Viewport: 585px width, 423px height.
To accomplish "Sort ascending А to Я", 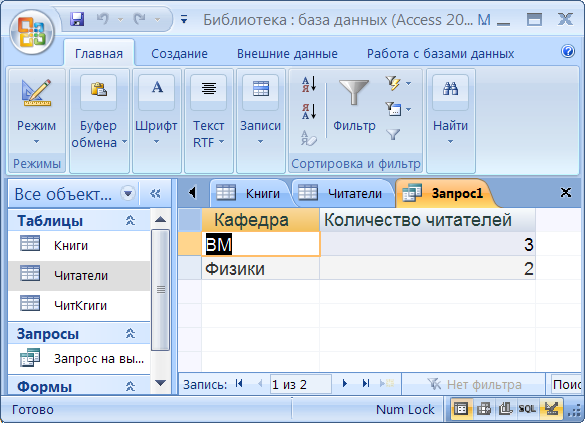I will pyautogui.click(x=309, y=84).
